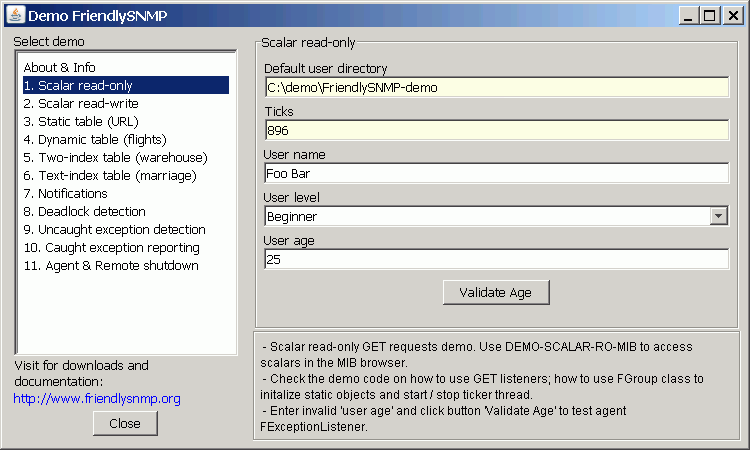Minimize the Demo FriendlySNMP window
750x450 pixels.
point(688,16)
